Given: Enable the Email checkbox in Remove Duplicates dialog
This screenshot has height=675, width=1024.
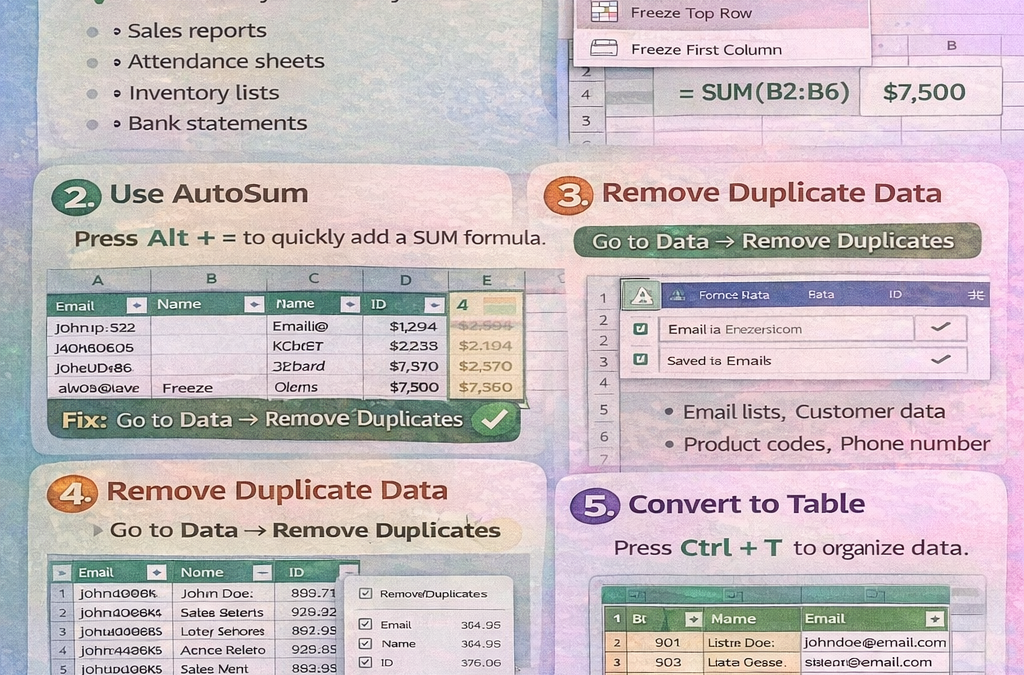Looking at the screenshot, I should pos(367,623).
